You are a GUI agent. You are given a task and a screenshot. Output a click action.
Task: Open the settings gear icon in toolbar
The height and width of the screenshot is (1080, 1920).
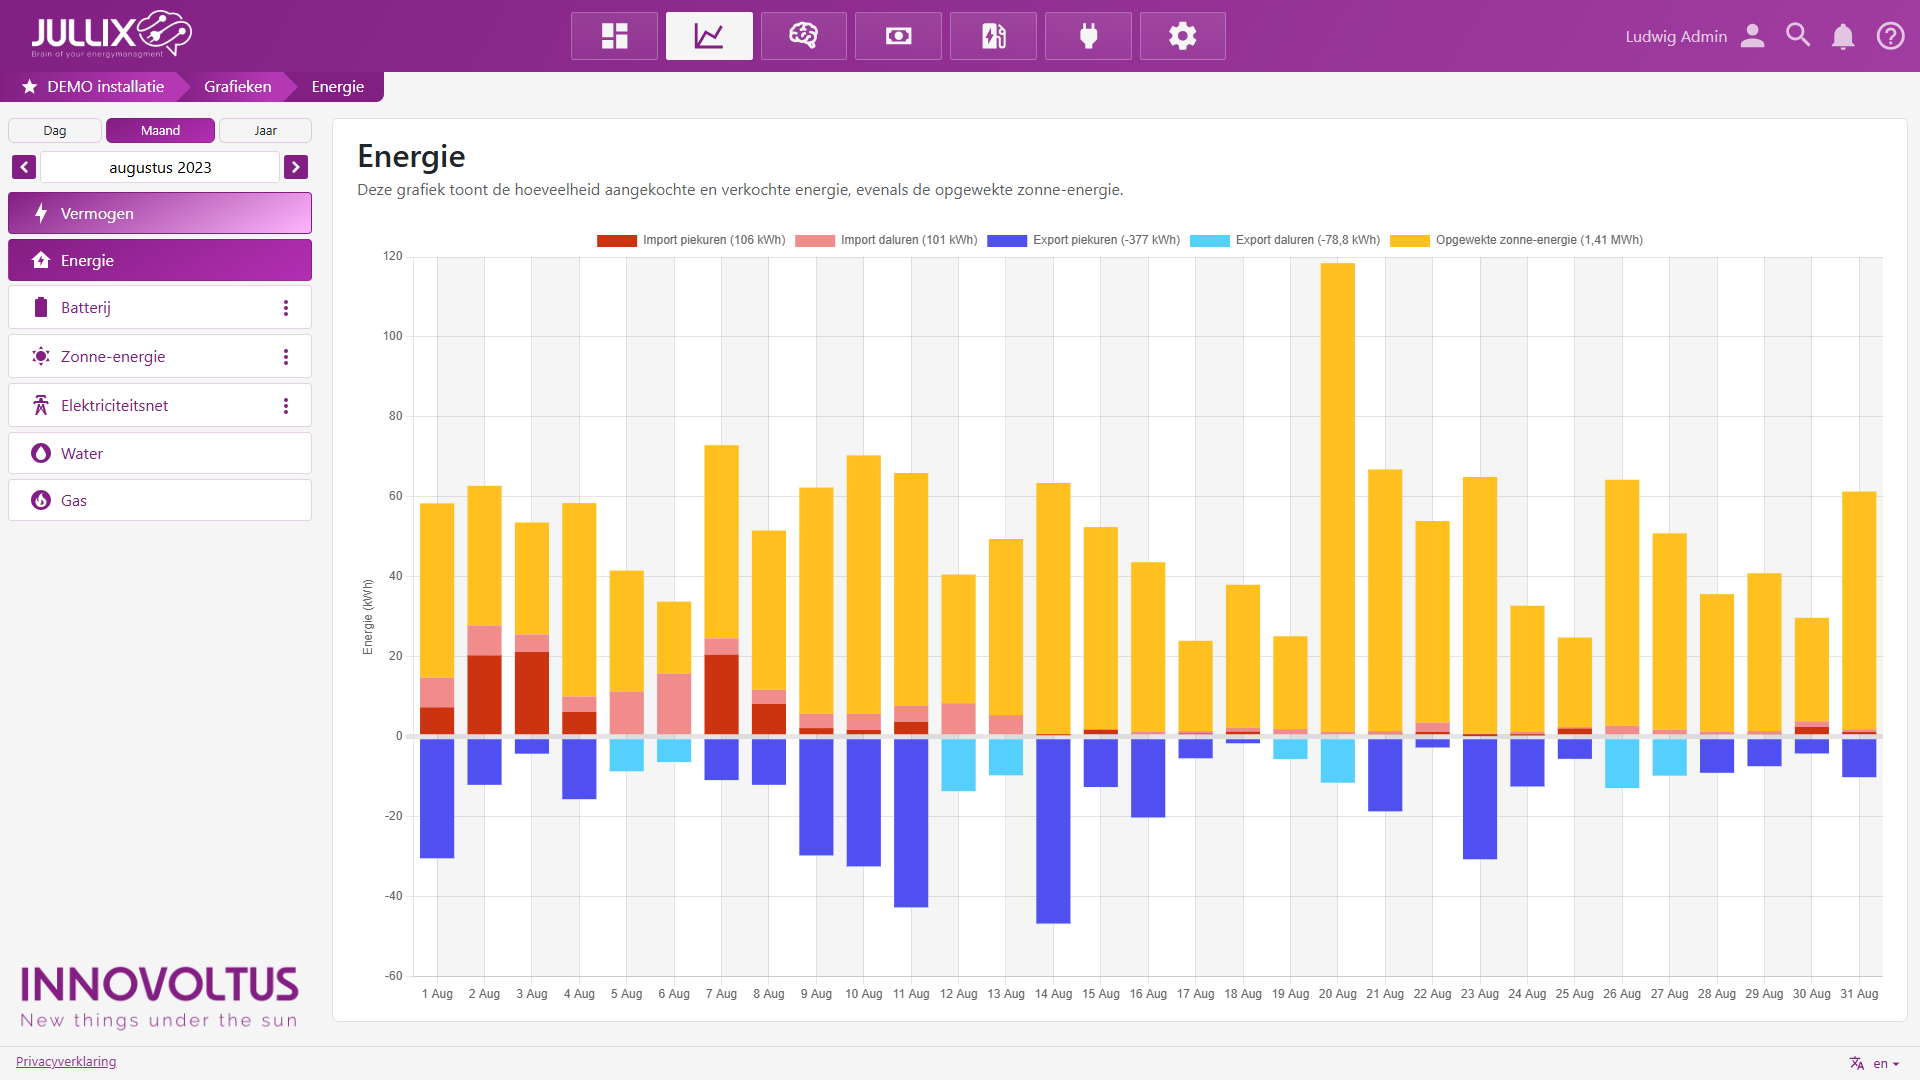[x=1182, y=36]
